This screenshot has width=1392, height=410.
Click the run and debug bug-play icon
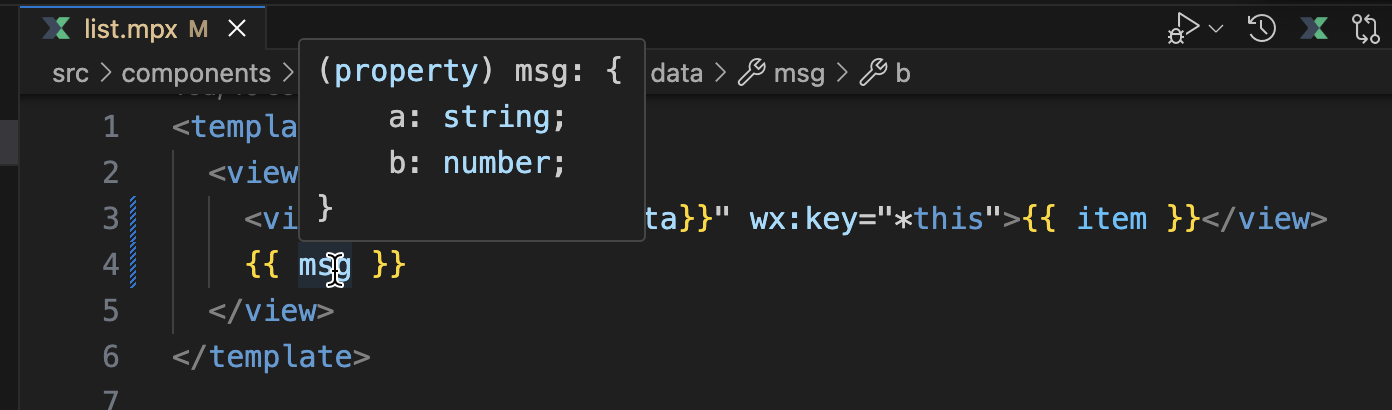coord(1183,29)
